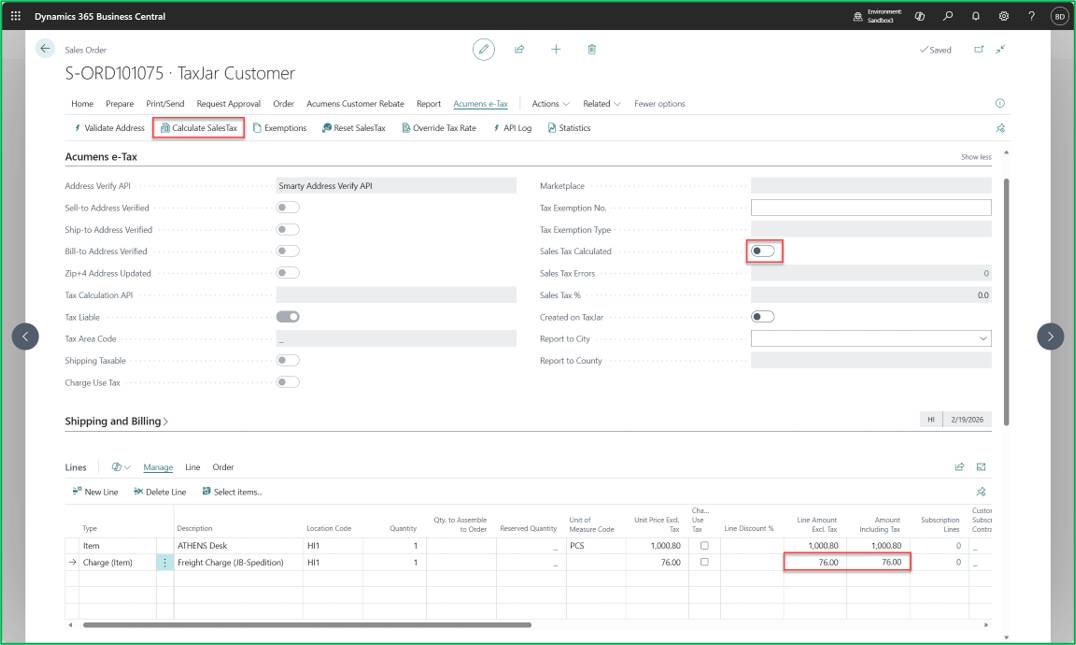Open the Copilot dropdown in Lines
Image resolution: width=1076 pixels, height=645 pixels.
point(121,467)
